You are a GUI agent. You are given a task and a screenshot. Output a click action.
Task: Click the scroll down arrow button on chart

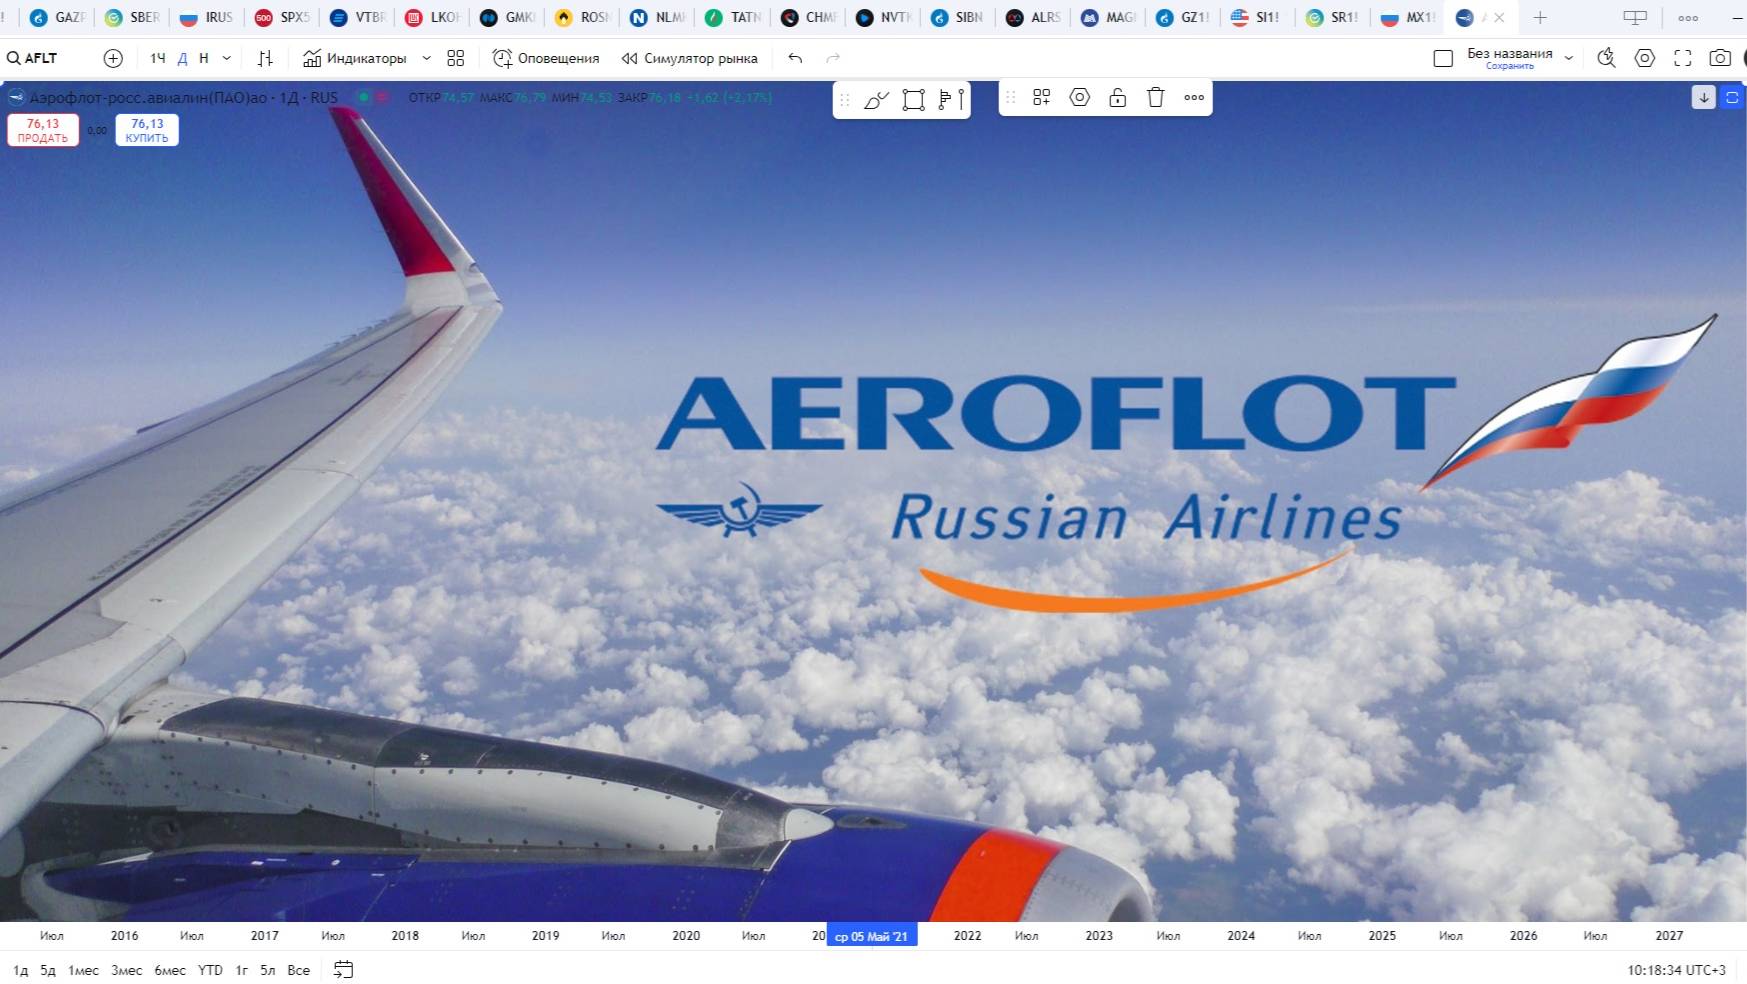point(1704,97)
